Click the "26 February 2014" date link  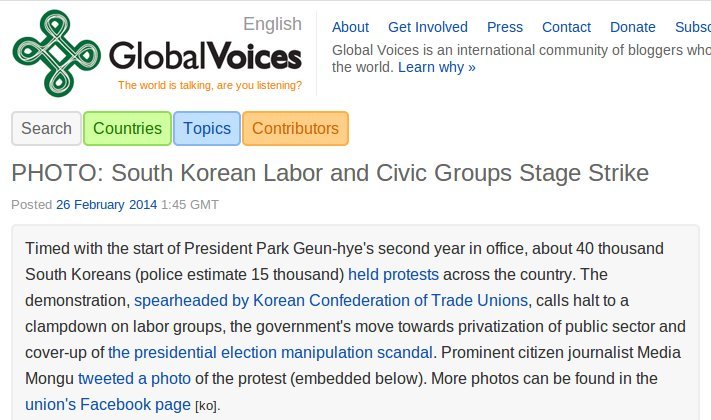tap(107, 205)
